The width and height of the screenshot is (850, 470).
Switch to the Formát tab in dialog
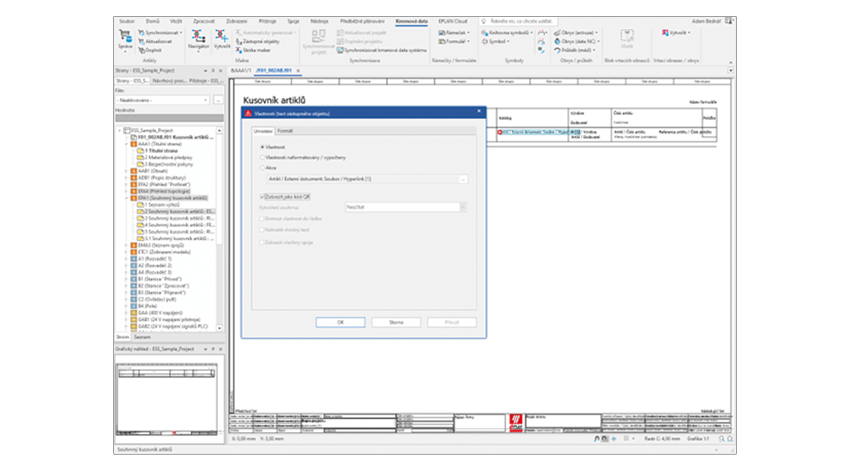click(x=285, y=131)
